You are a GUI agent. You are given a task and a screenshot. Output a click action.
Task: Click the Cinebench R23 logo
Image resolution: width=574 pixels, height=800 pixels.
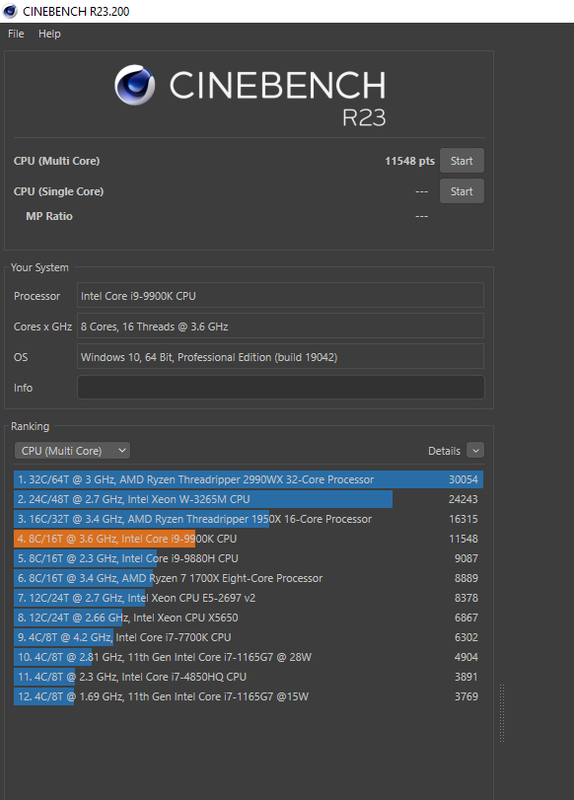[x=250, y=95]
